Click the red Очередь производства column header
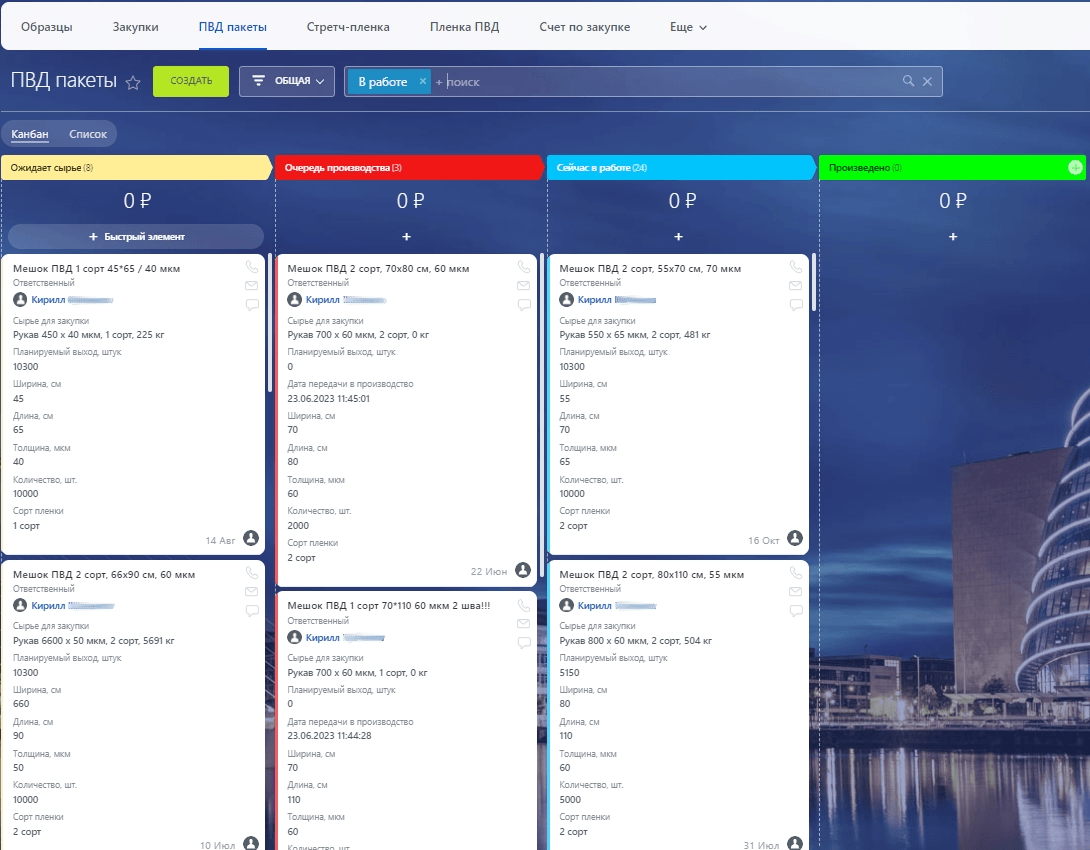1090x850 pixels. (x=409, y=167)
